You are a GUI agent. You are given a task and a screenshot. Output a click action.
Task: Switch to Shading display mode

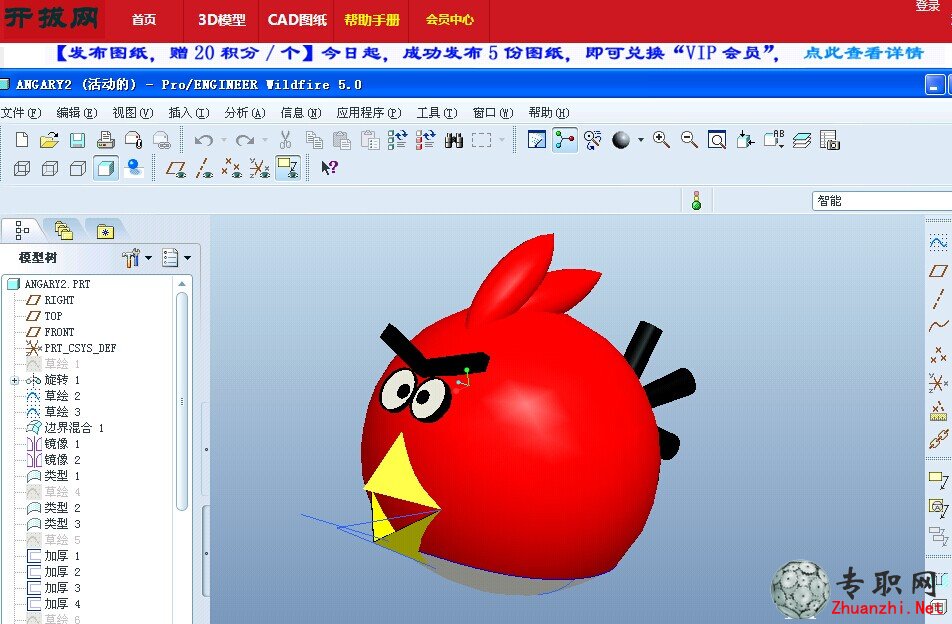coord(106,168)
